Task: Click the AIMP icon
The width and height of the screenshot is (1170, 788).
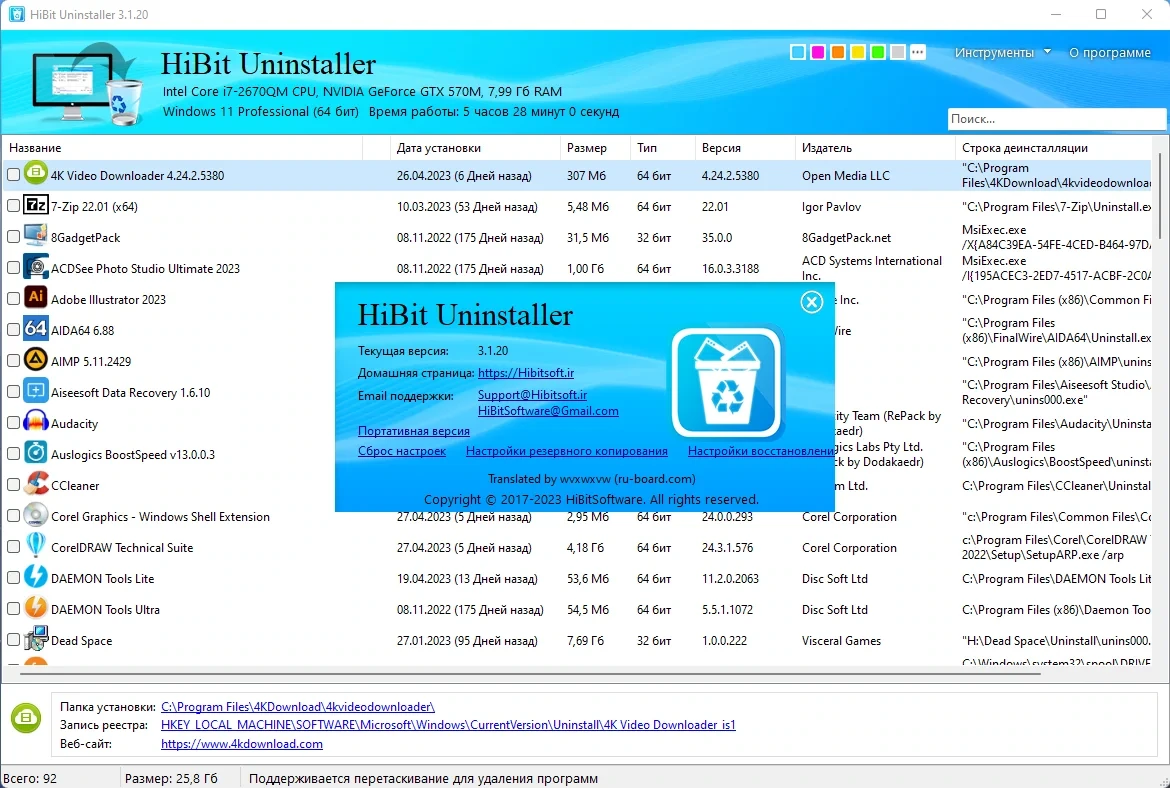Action: tap(35, 360)
